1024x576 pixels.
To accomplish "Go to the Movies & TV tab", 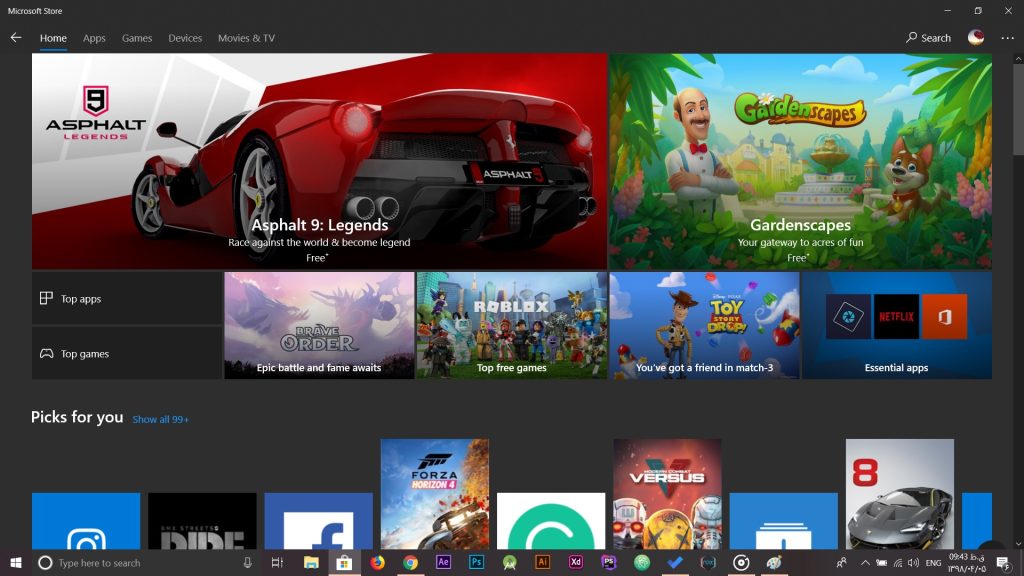I will pyautogui.click(x=246, y=38).
